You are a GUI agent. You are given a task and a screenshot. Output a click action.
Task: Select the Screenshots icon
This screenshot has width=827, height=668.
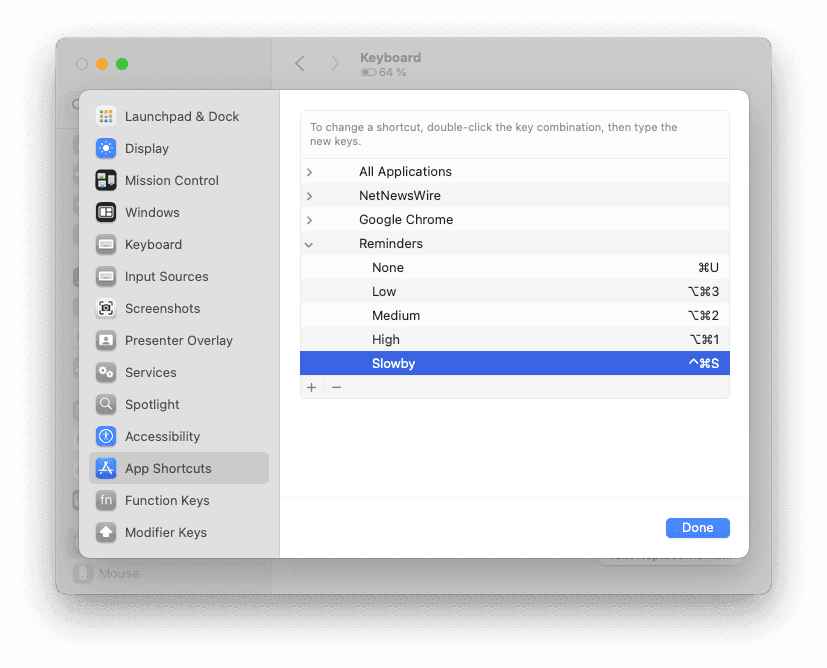pos(106,308)
